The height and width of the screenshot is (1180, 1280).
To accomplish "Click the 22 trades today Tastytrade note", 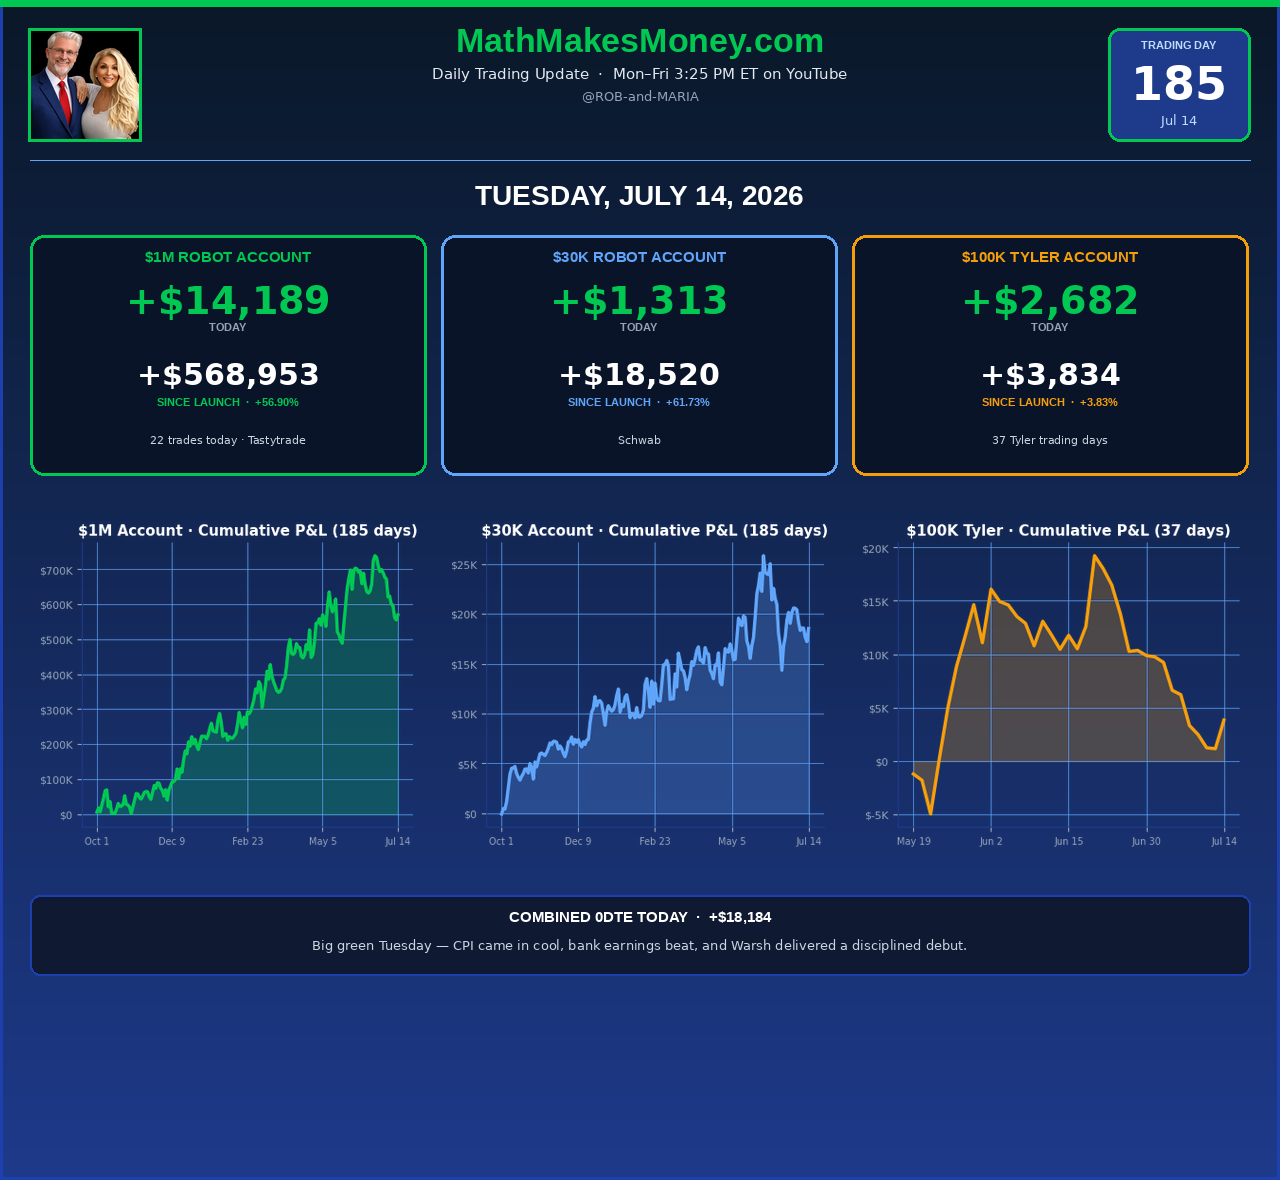I will 228,440.
